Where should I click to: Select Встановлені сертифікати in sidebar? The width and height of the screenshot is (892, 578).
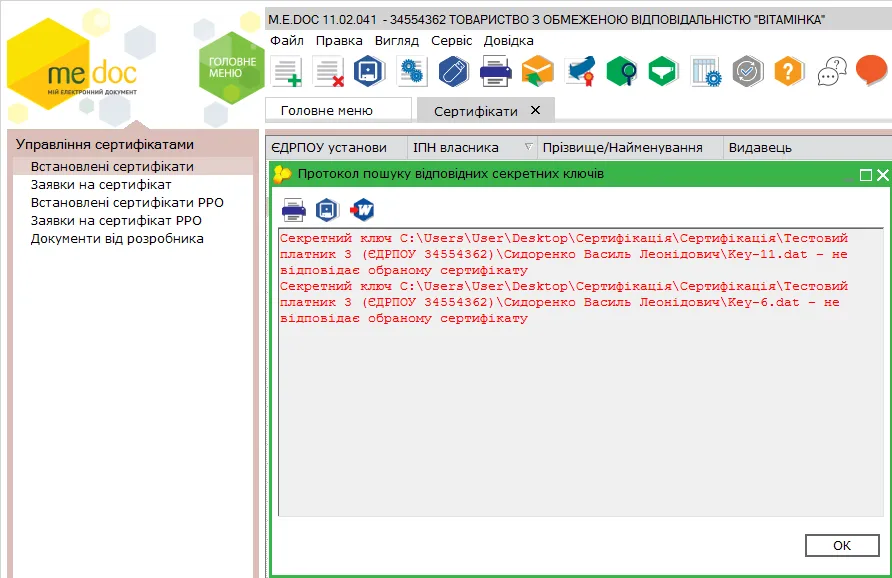[x=133, y=167]
